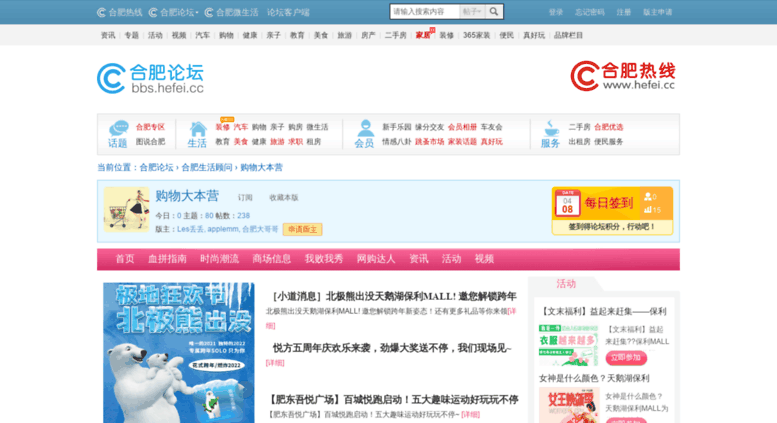Open 跳蚤市场 under 会员
Screen dimensions: 777x423
[429, 142]
